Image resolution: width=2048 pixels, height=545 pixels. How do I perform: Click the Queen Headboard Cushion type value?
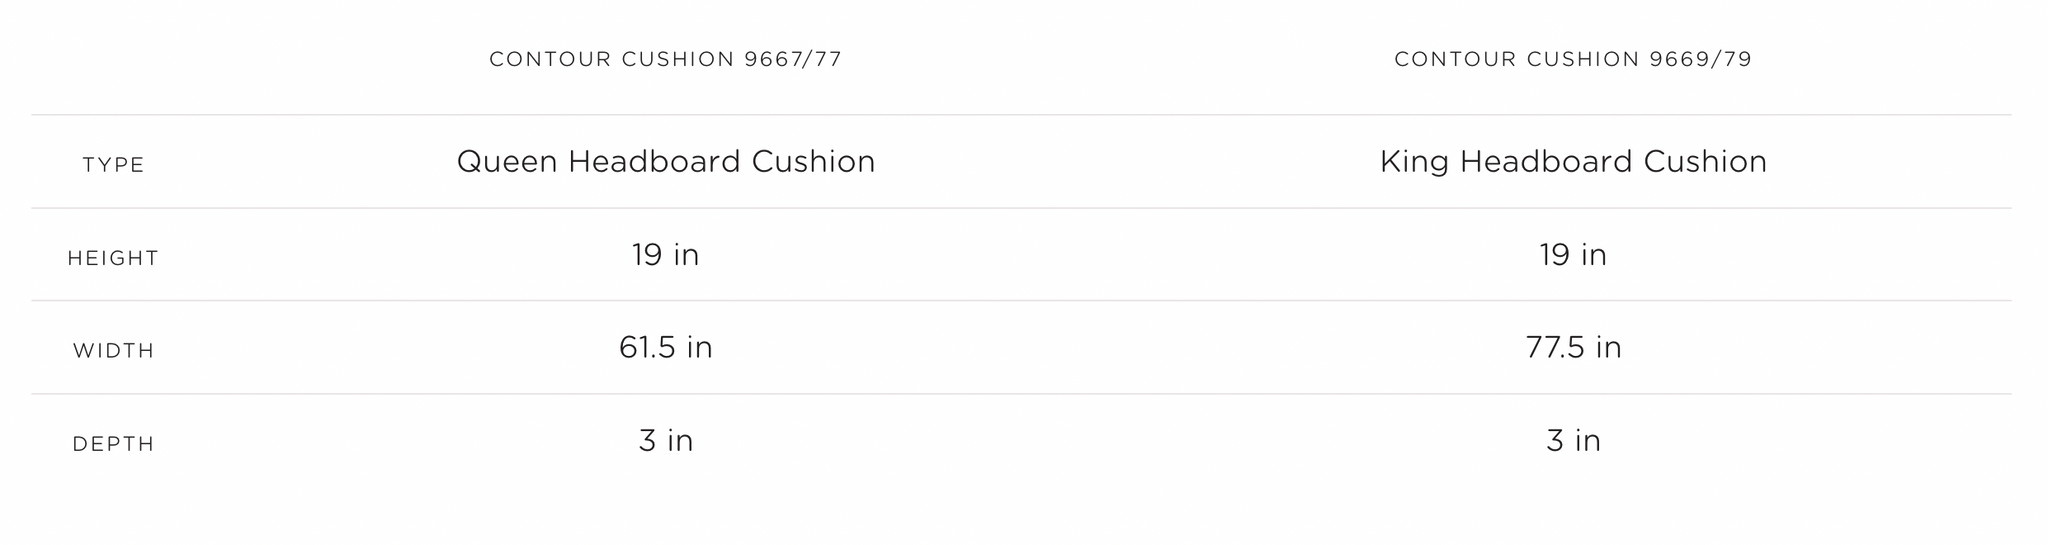tap(665, 162)
